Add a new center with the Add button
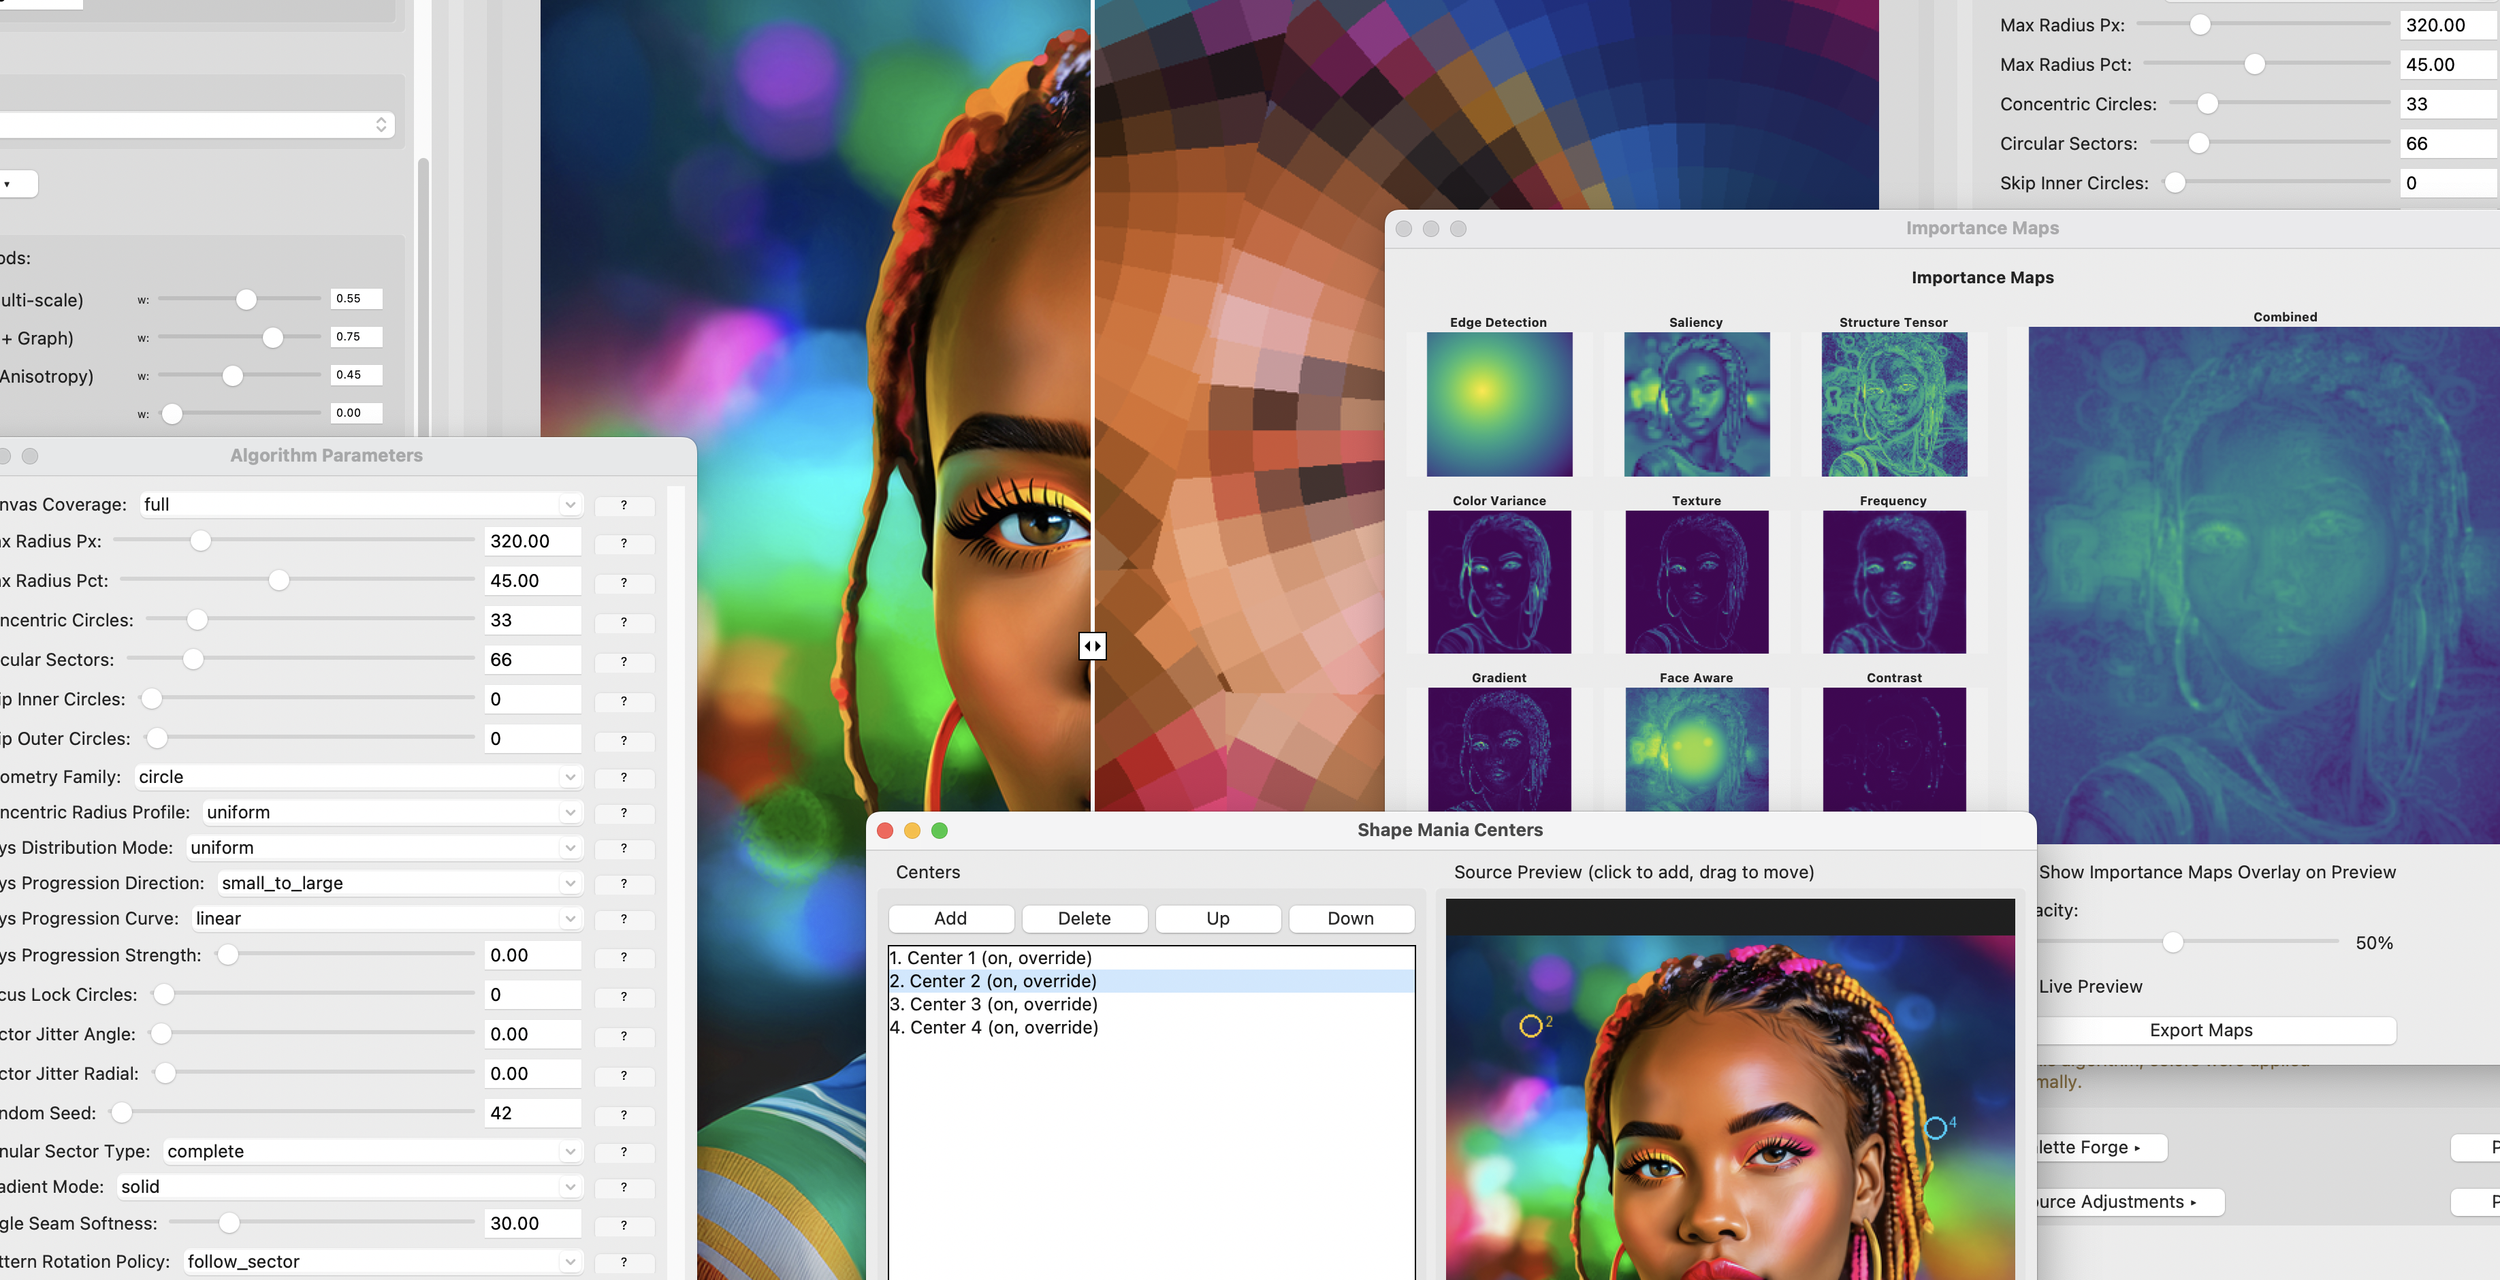This screenshot has height=1280, width=2500. pos(949,918)
